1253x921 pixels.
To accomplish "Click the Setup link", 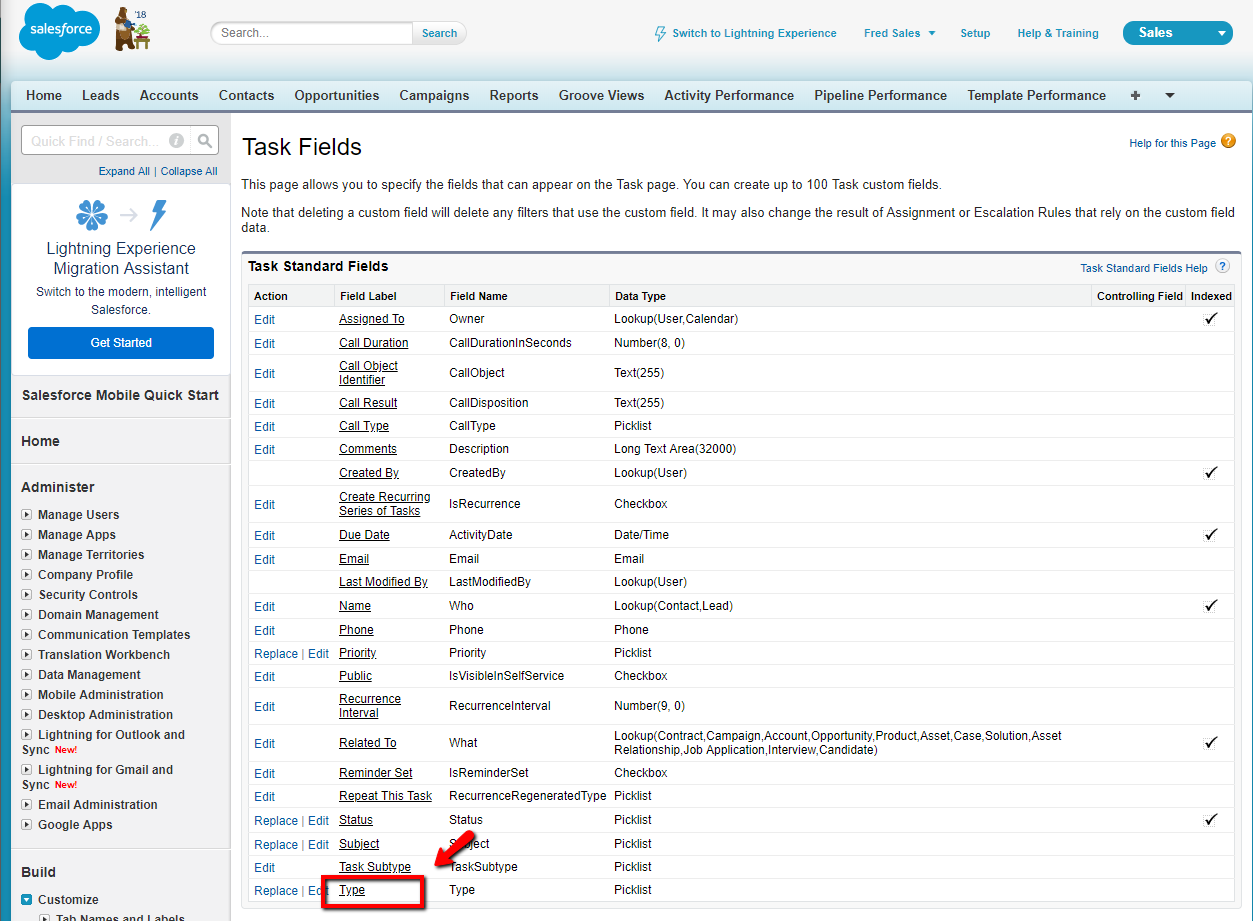I will 975,33.
